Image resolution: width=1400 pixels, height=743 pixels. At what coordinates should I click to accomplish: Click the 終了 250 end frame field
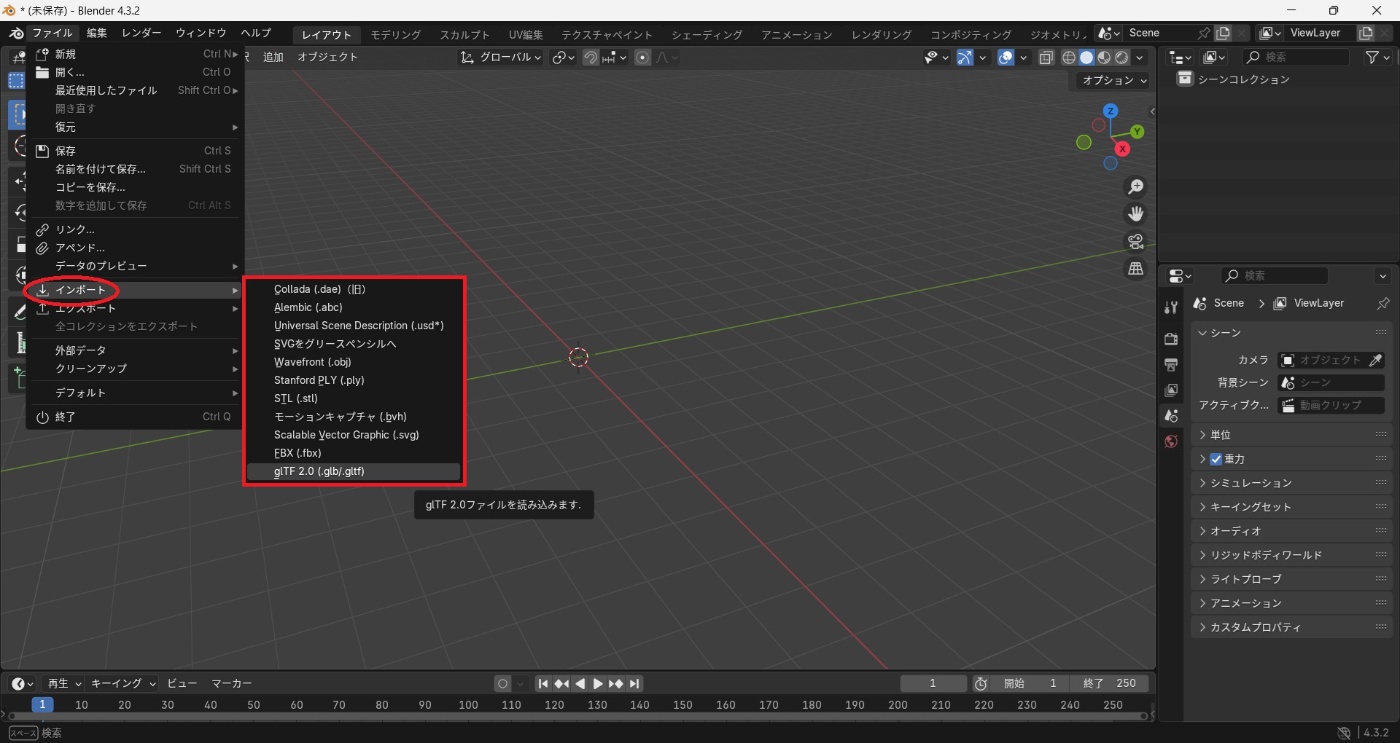click(x=1110, y=683)
